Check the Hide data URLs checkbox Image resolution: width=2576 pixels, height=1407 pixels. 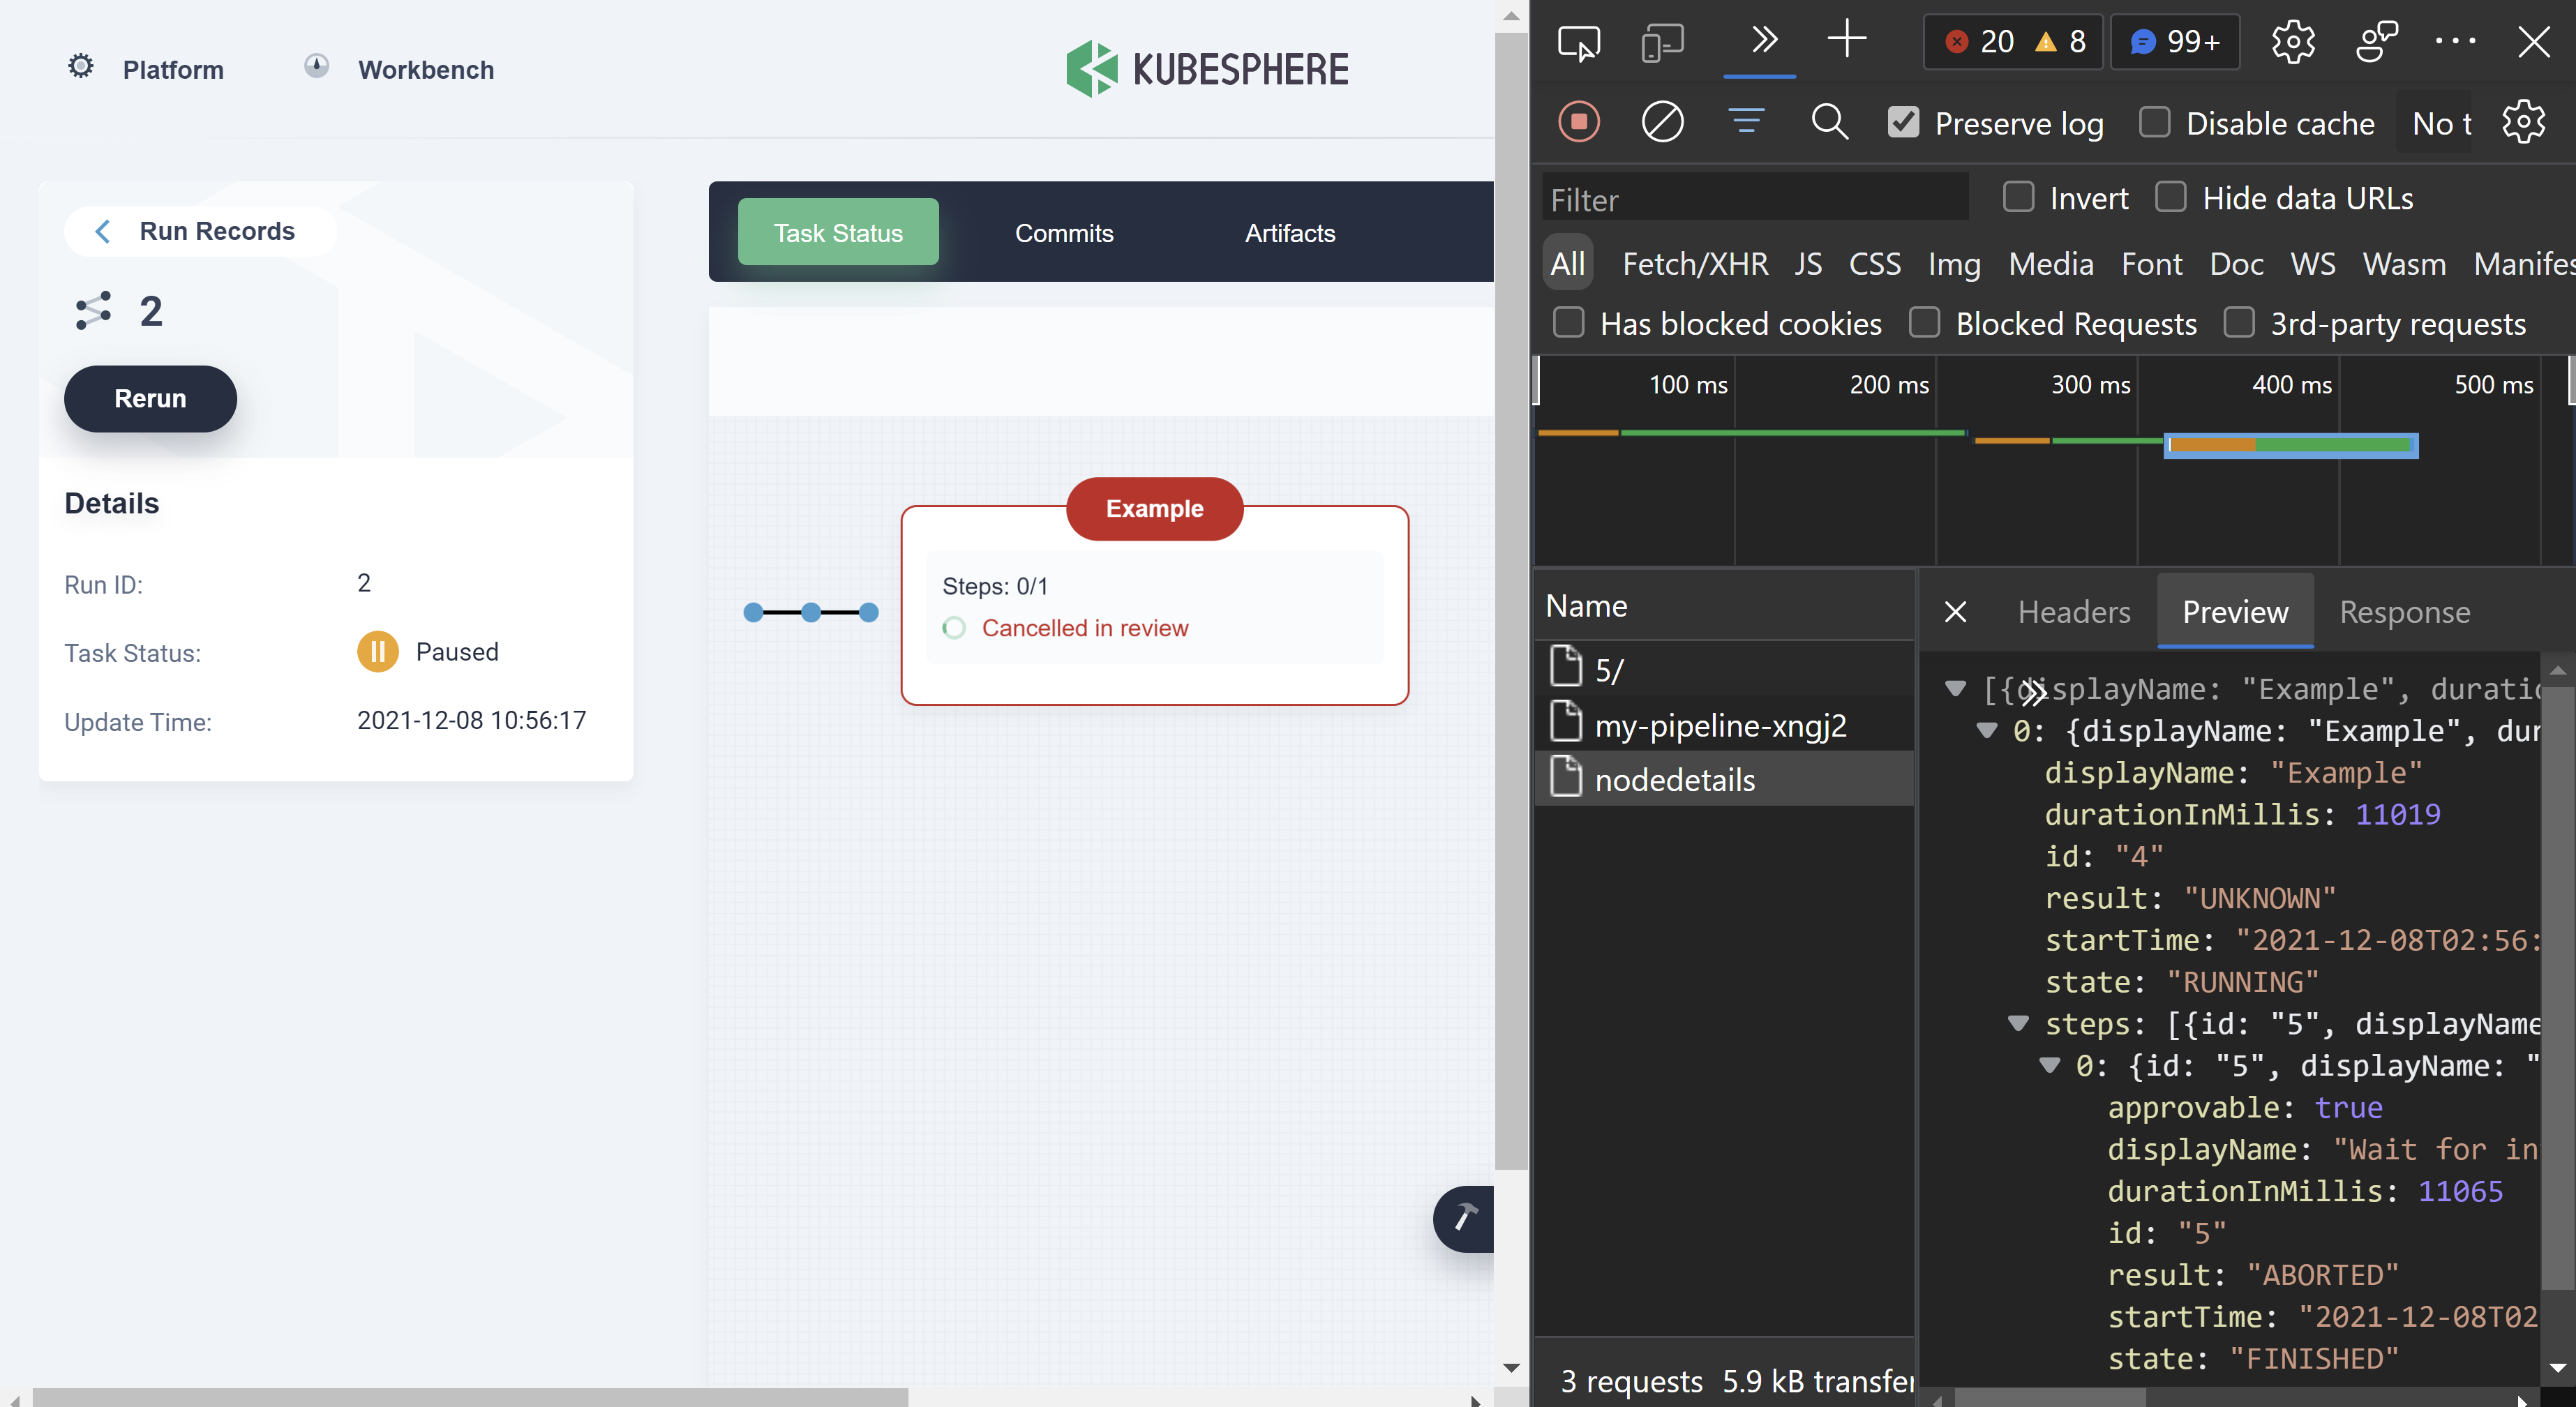click(2171, 197)
